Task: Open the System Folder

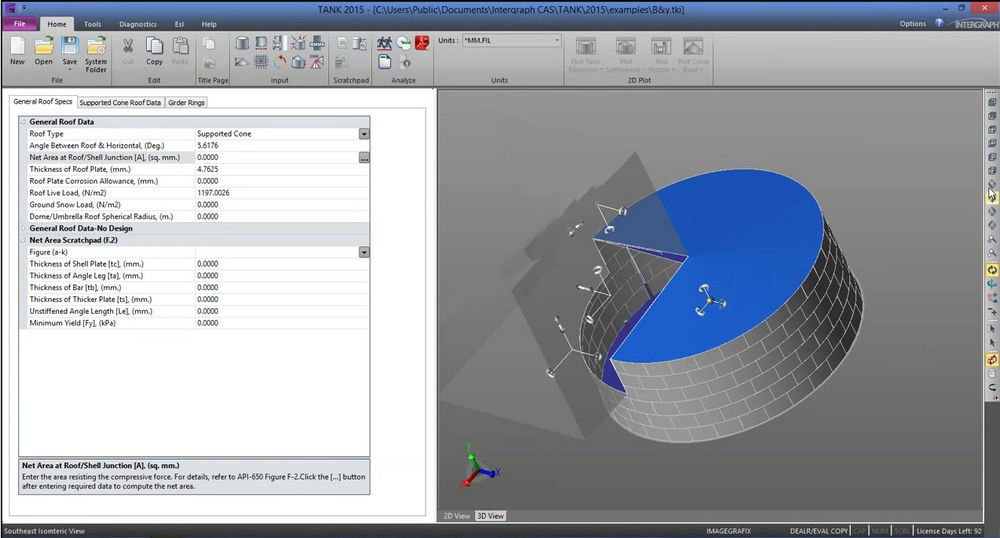Action: coord(96,54)
